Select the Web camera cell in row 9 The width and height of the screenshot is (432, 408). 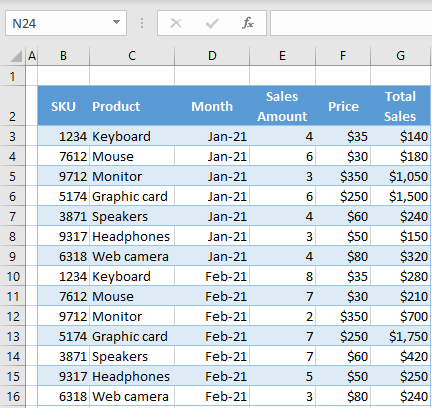point(132,256)
